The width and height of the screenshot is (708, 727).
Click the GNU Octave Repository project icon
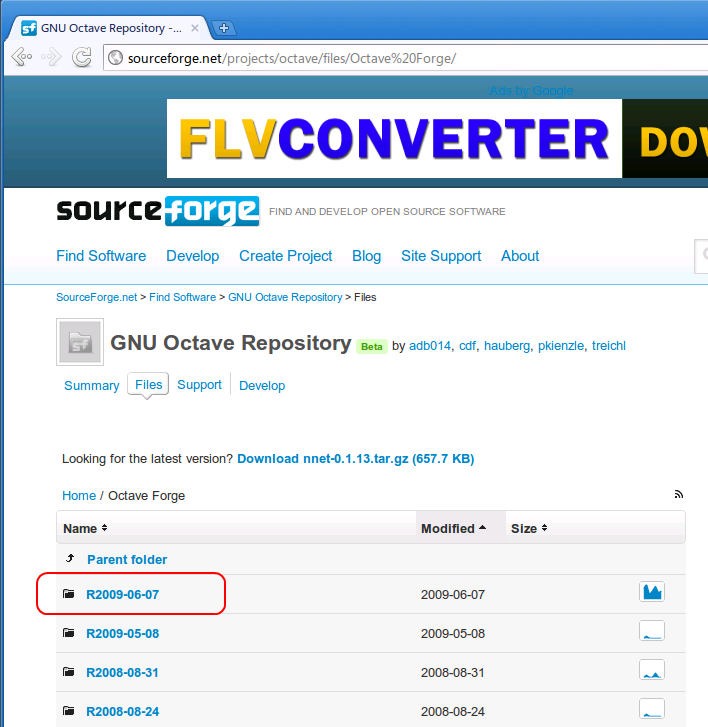[80, 342]
